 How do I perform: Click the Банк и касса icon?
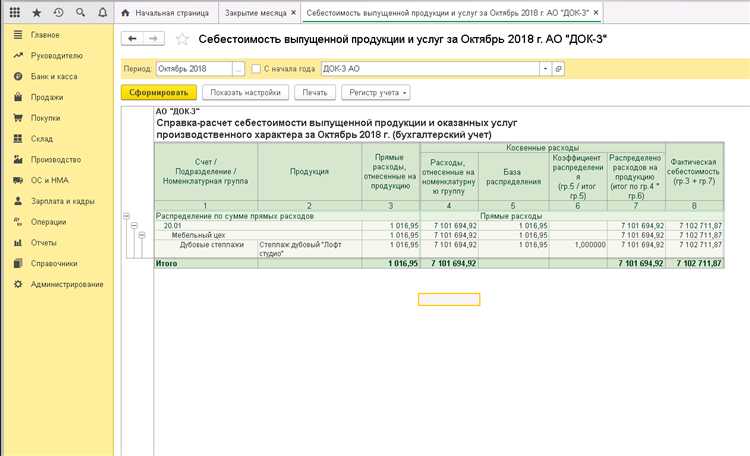coord(18,77)
